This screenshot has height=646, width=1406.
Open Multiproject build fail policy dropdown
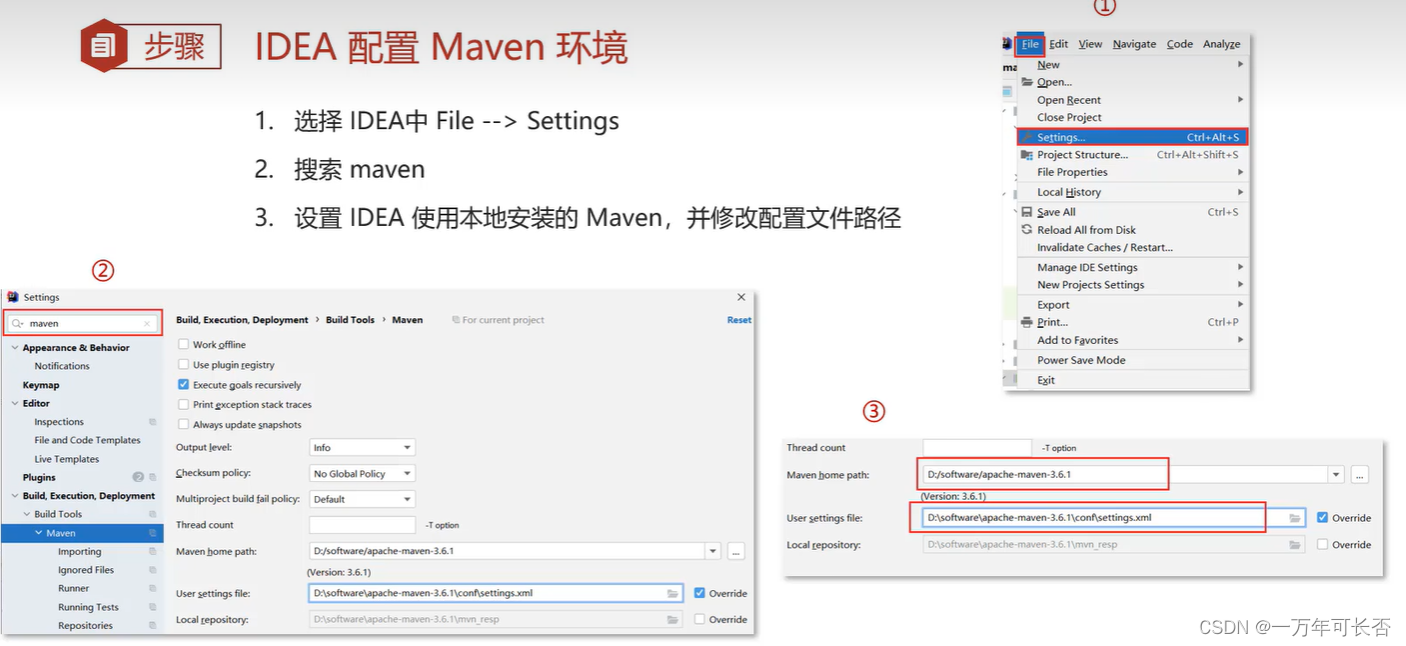click(363, 499)
